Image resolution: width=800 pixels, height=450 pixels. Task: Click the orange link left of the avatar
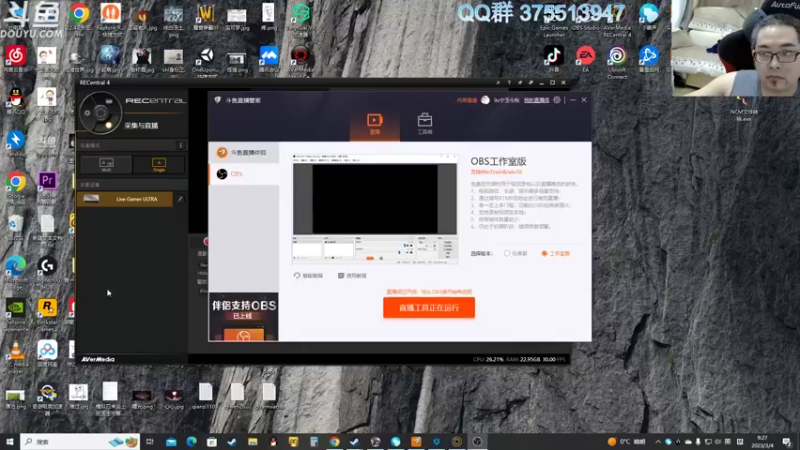click(467, 101)
